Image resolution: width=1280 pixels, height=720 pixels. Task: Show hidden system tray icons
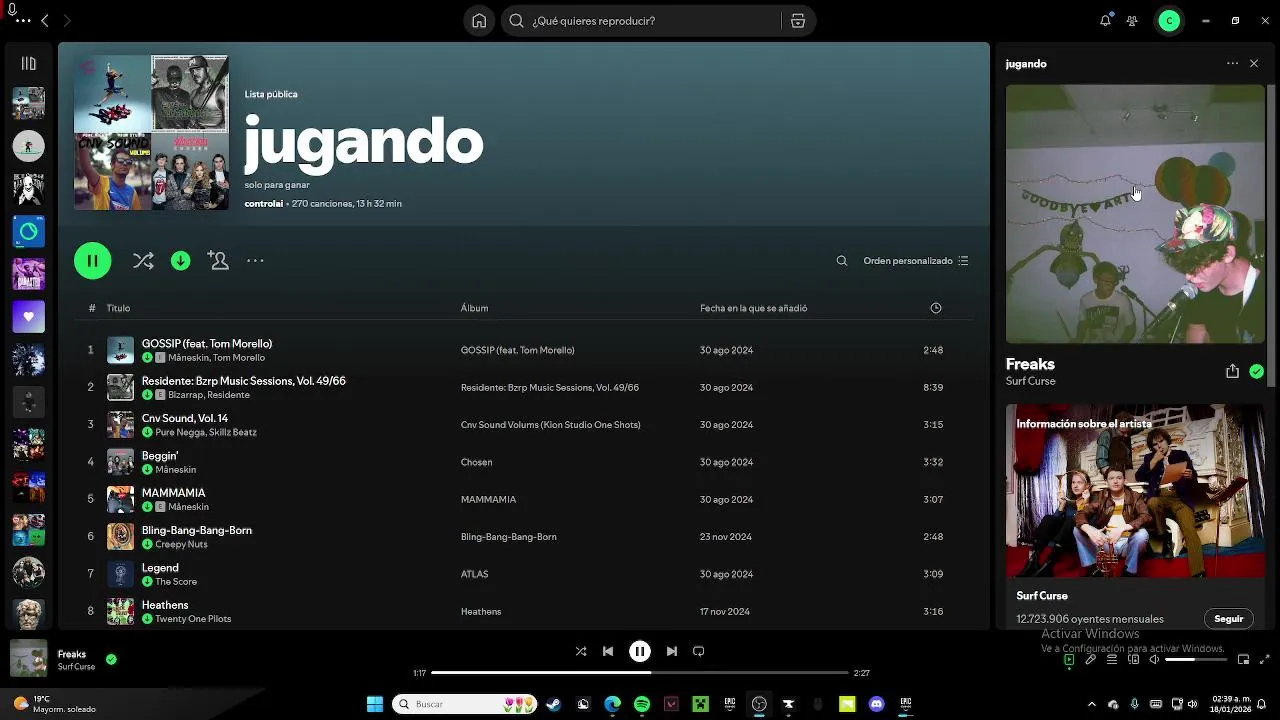tap(1091, 704)
